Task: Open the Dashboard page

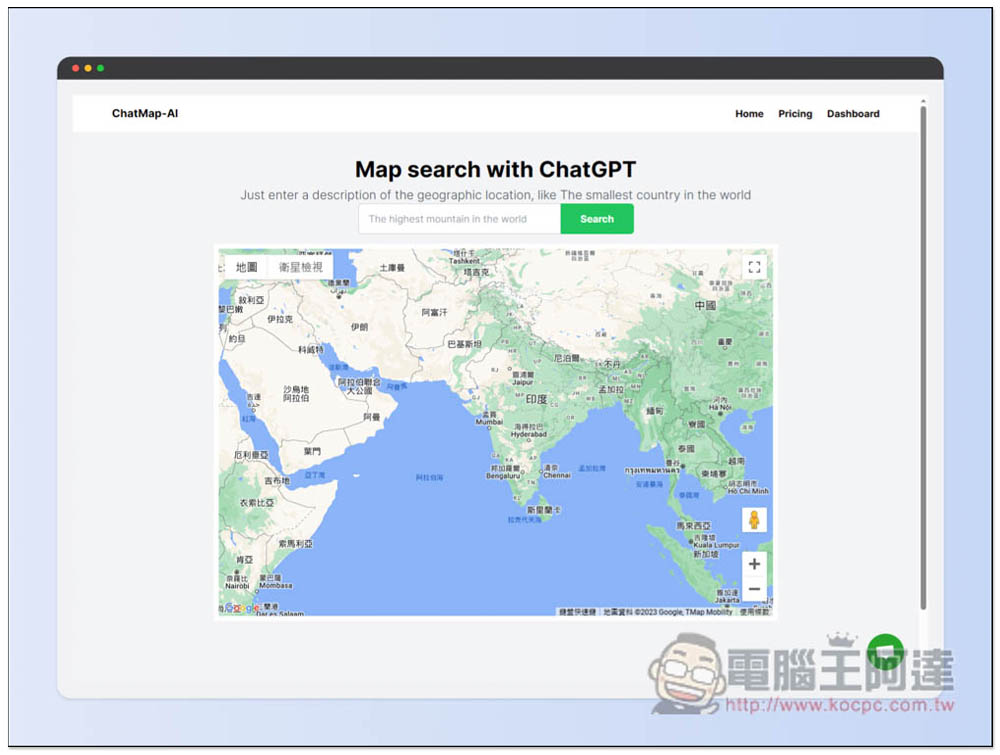Action: [853, 114]
